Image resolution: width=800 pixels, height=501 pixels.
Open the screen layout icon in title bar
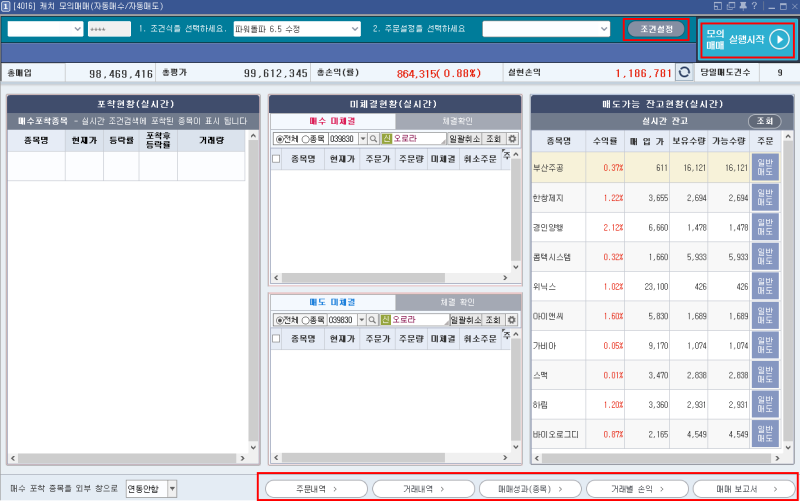pyautogui.click(x=718, y=6)
